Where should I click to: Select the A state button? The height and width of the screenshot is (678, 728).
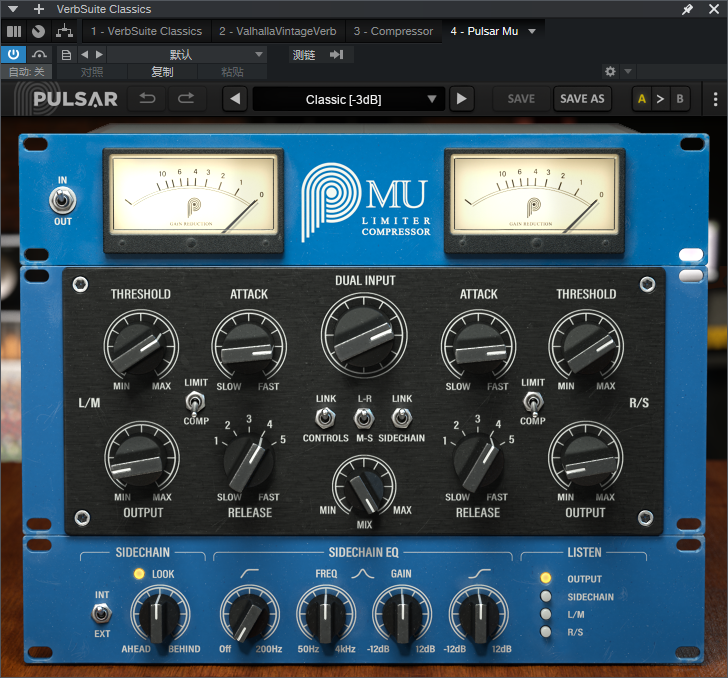[642, 98]
